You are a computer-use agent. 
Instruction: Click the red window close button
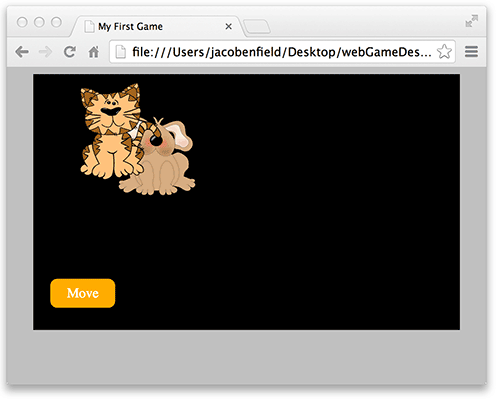(22, 22)
